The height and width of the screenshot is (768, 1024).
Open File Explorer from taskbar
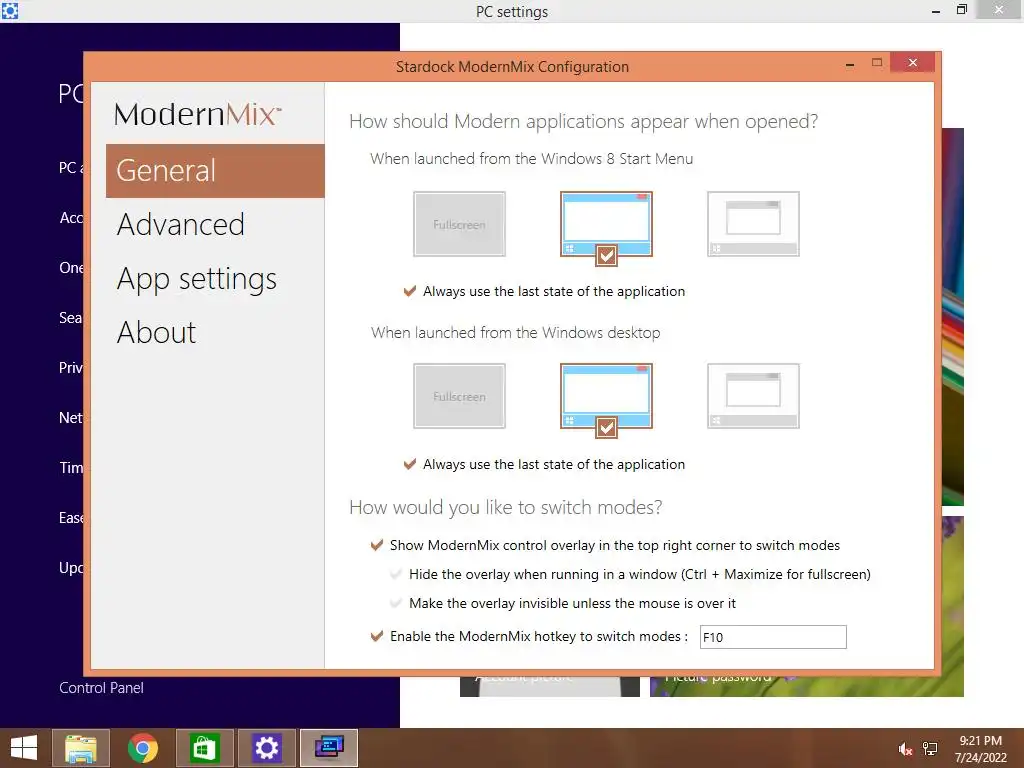(x=81, y=748)
